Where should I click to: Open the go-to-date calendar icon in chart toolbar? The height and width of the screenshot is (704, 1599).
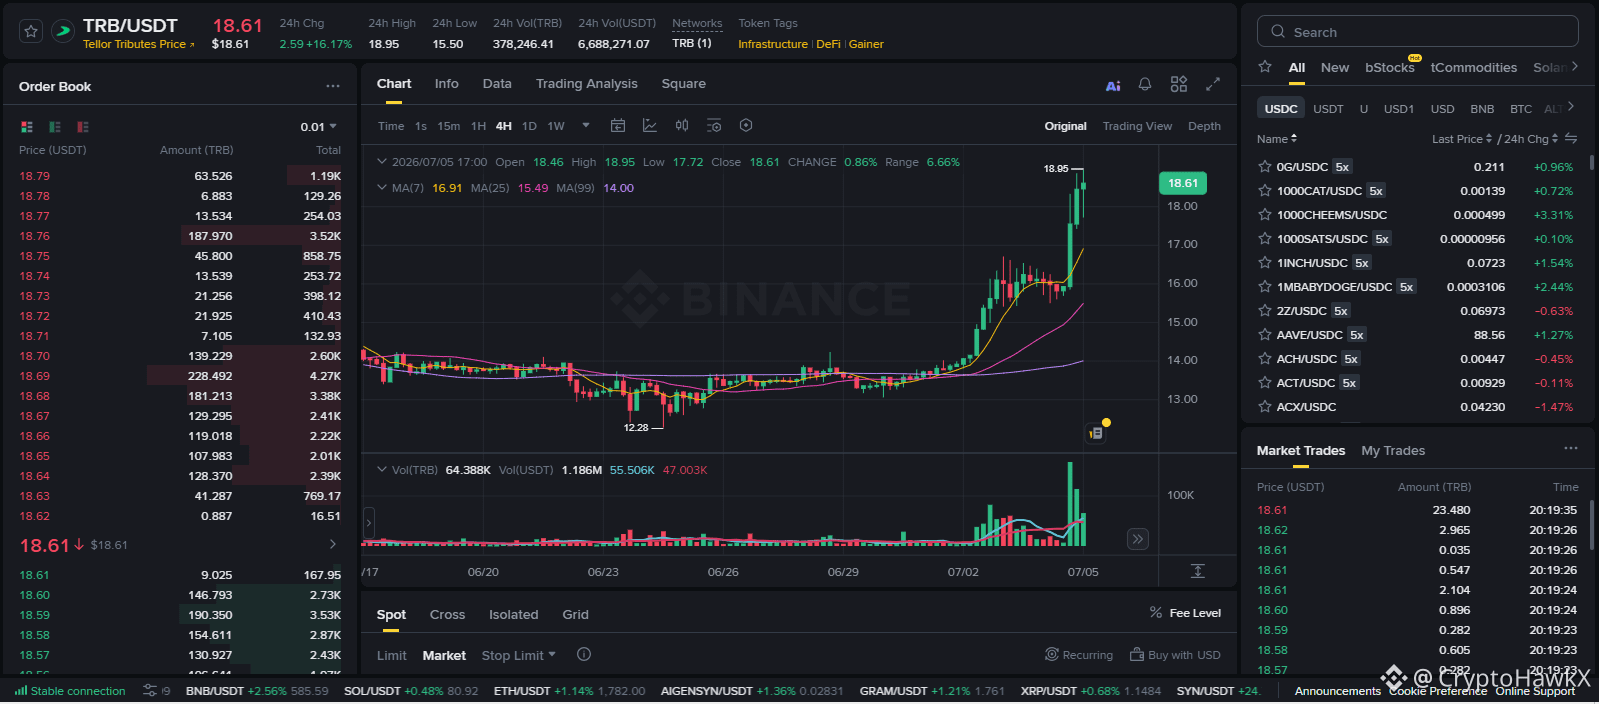click(618, 125)
